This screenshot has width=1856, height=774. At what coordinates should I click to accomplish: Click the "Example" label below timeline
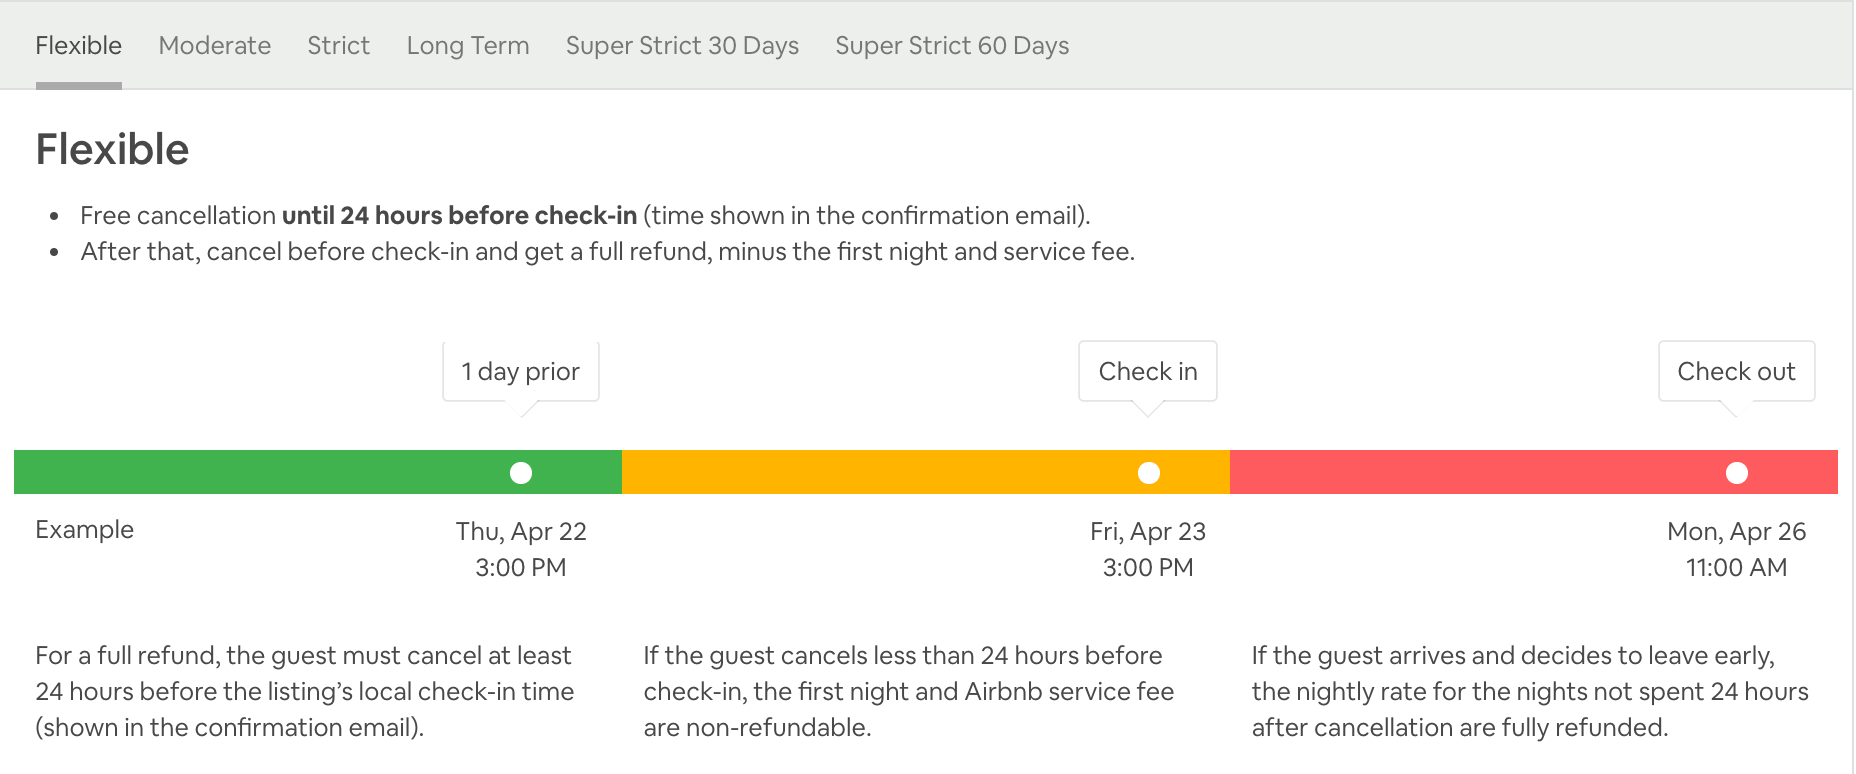pyautogui.click(x=84, y=530)
